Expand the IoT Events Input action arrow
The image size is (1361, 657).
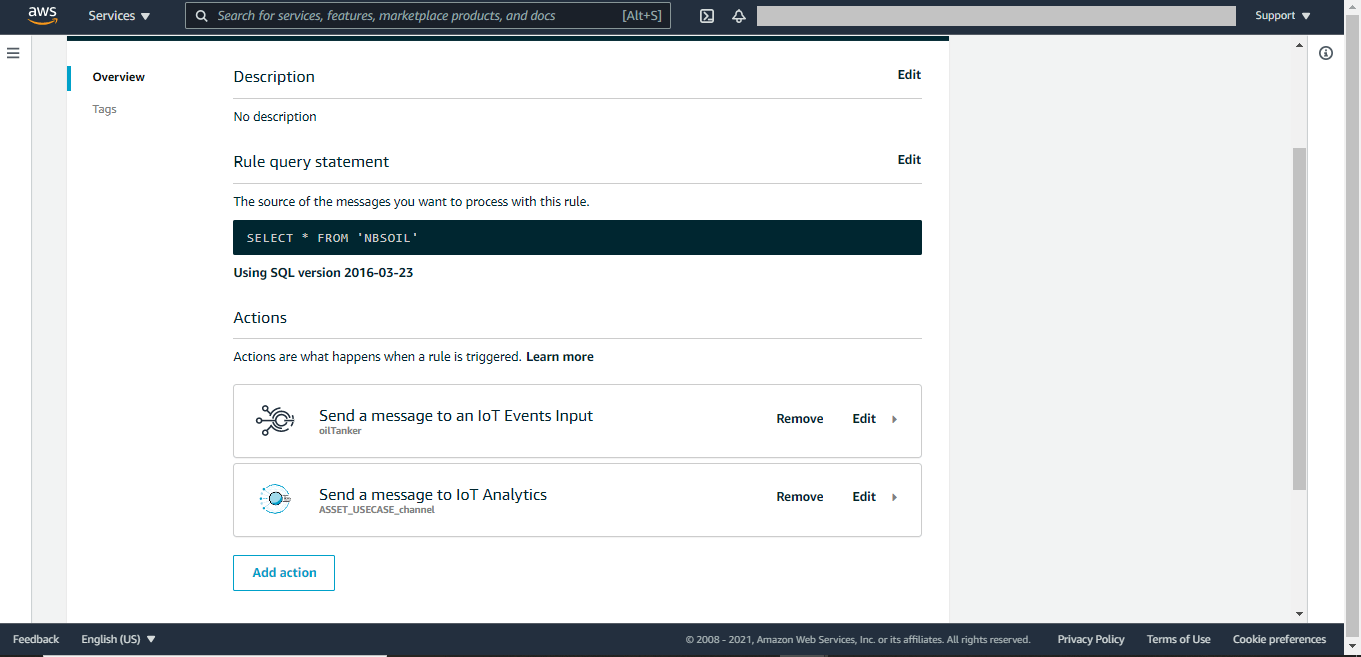pos(894,419)
